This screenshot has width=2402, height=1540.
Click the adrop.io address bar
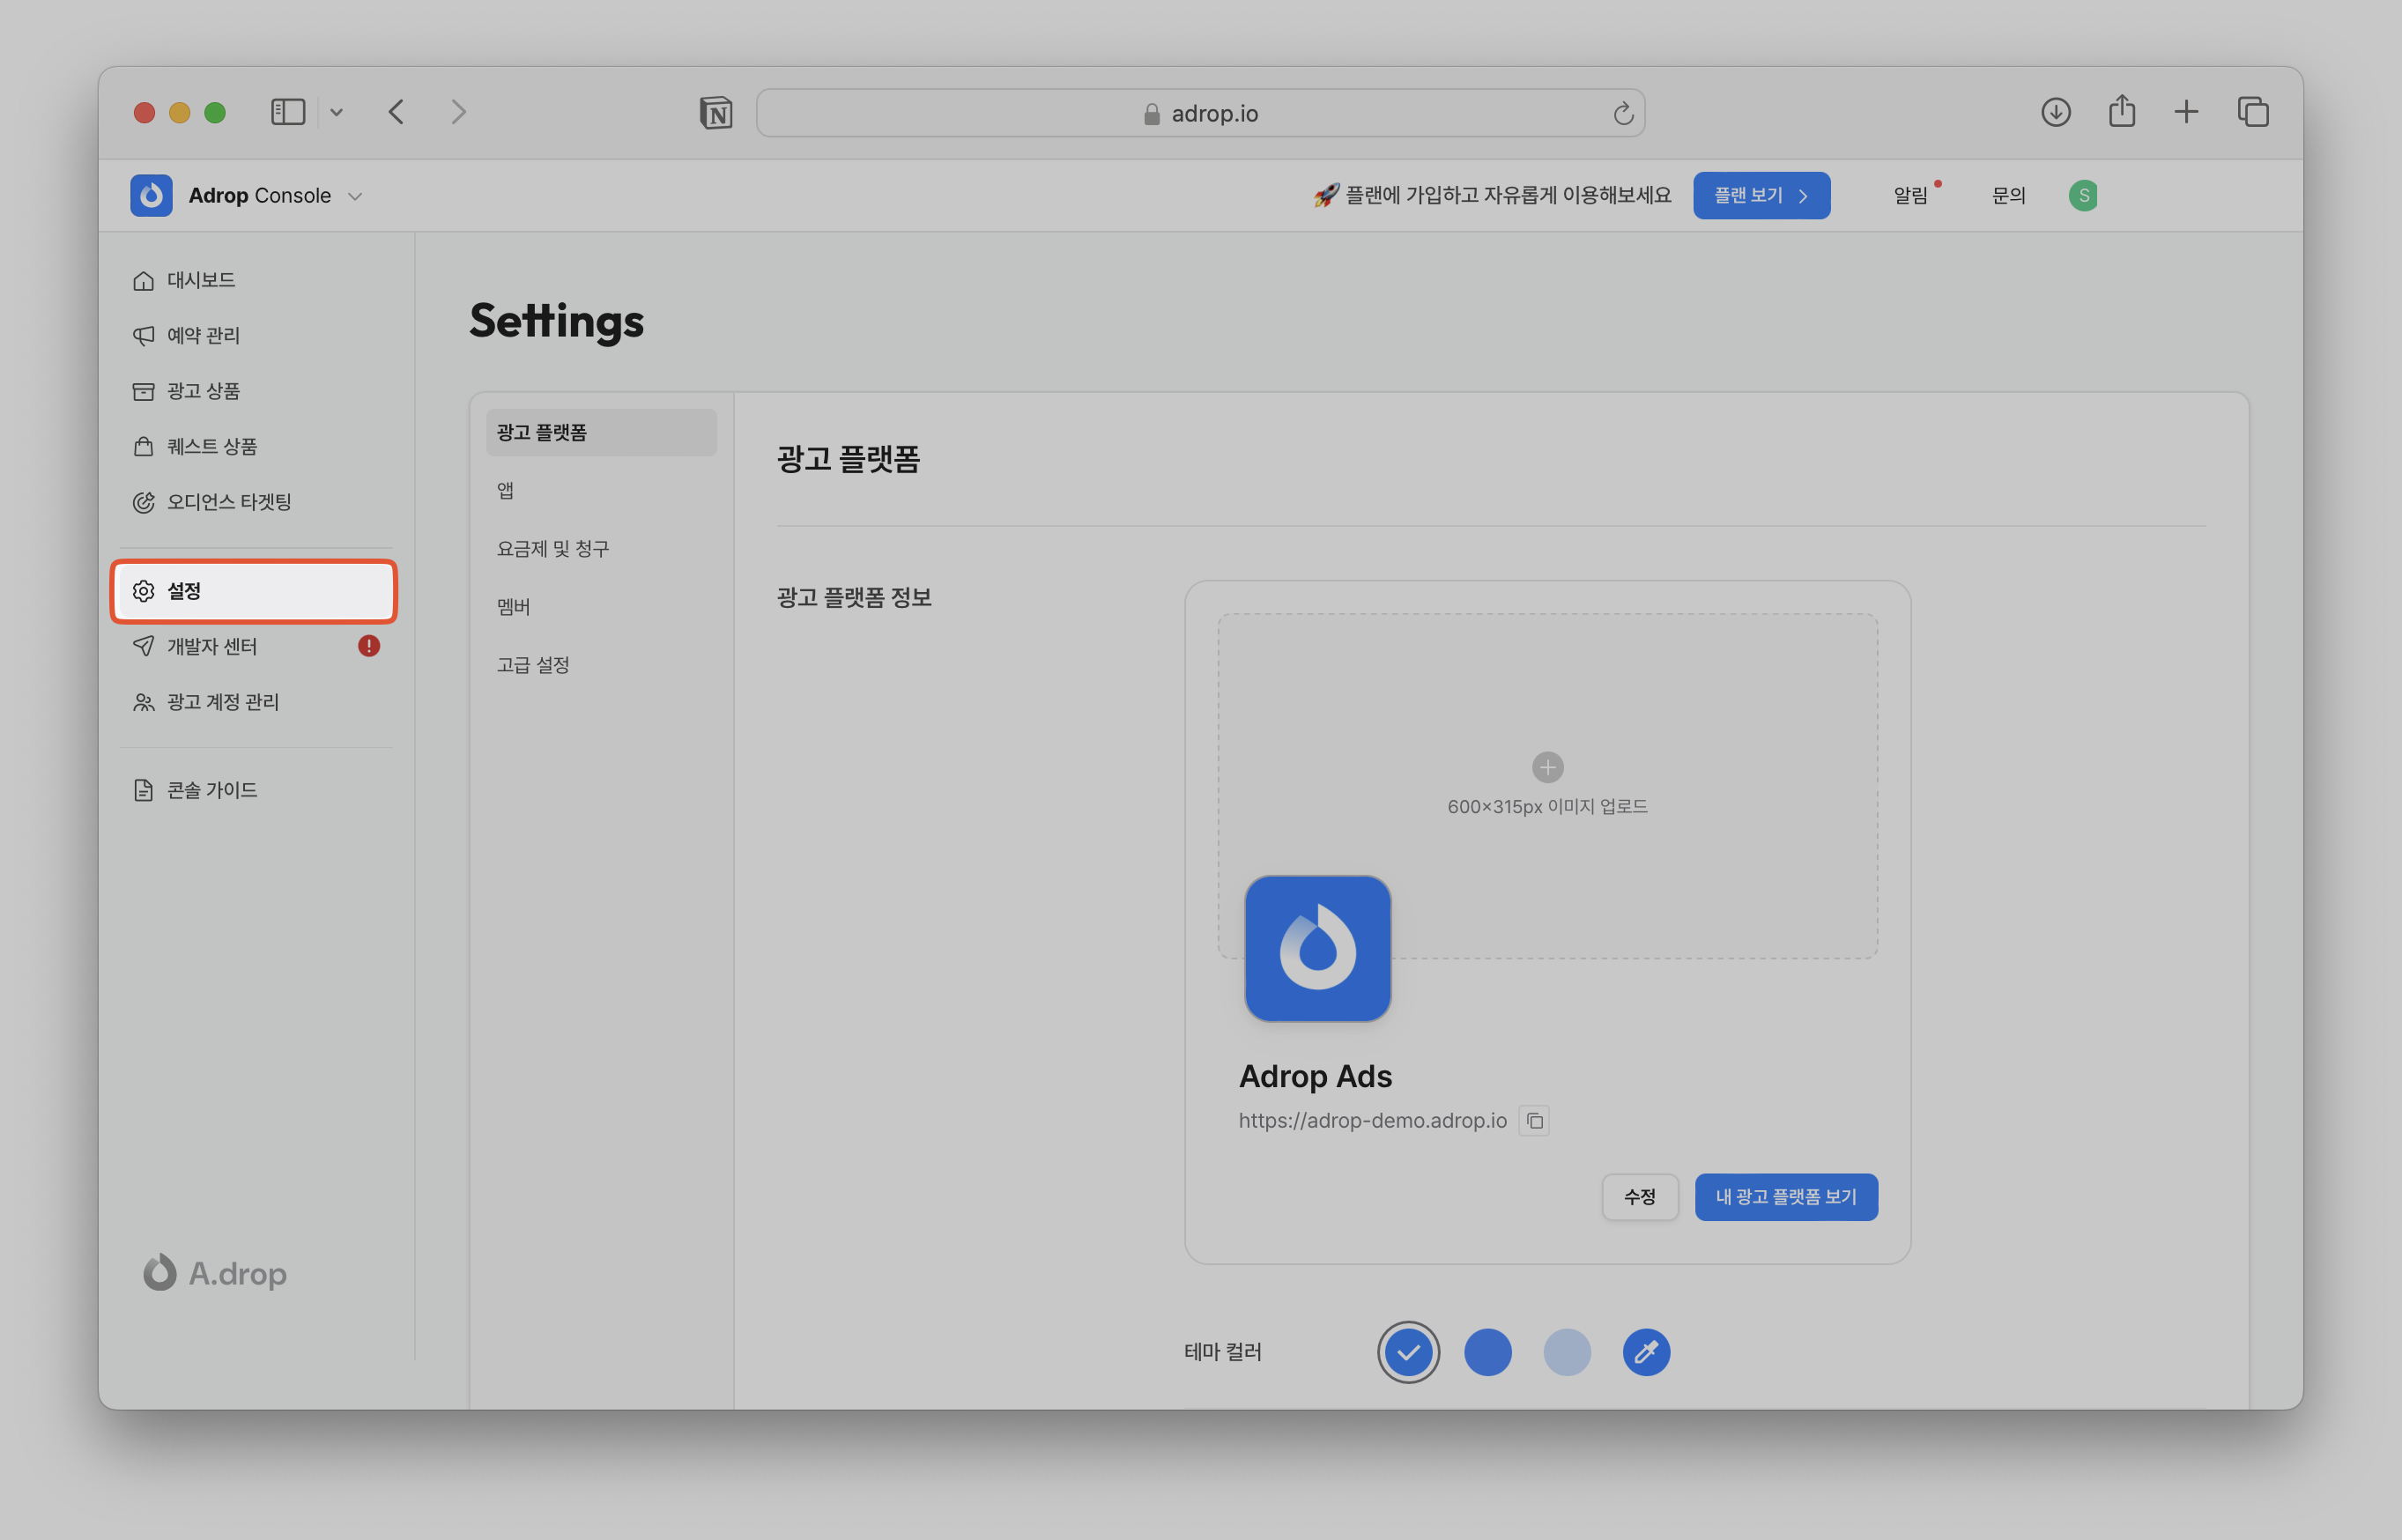coord(1200,114)
